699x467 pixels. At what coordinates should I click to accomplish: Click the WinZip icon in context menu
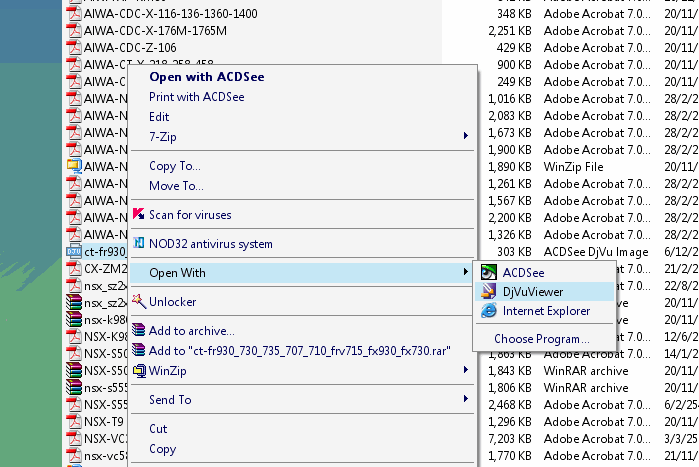[140, 370]
